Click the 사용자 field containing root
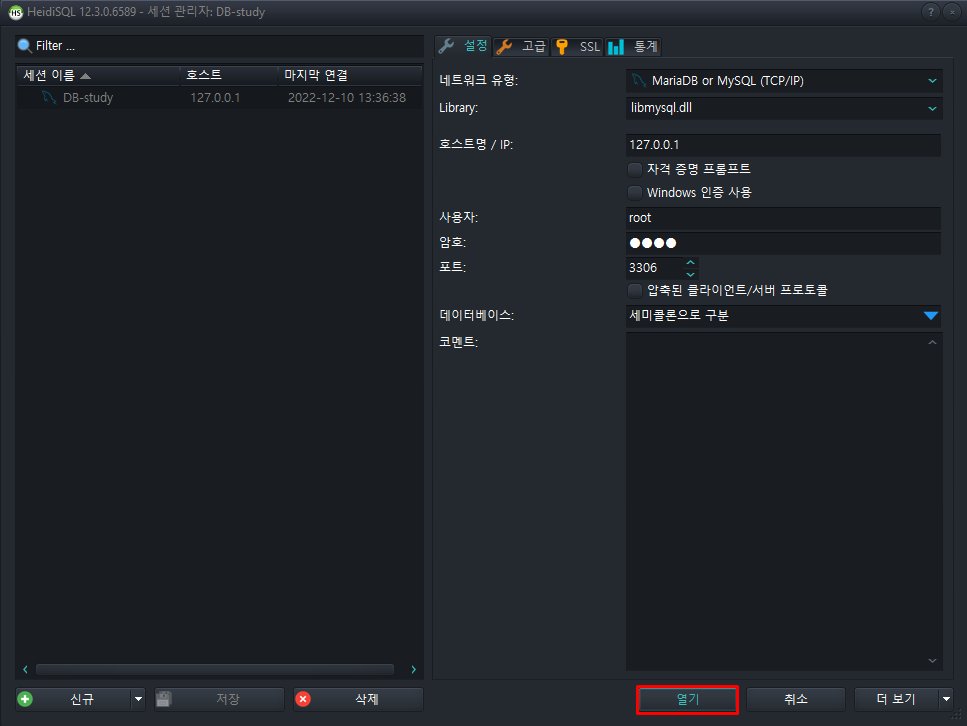Image resolution: width=967 pixels, height=726 pixels. pos(783,218)
